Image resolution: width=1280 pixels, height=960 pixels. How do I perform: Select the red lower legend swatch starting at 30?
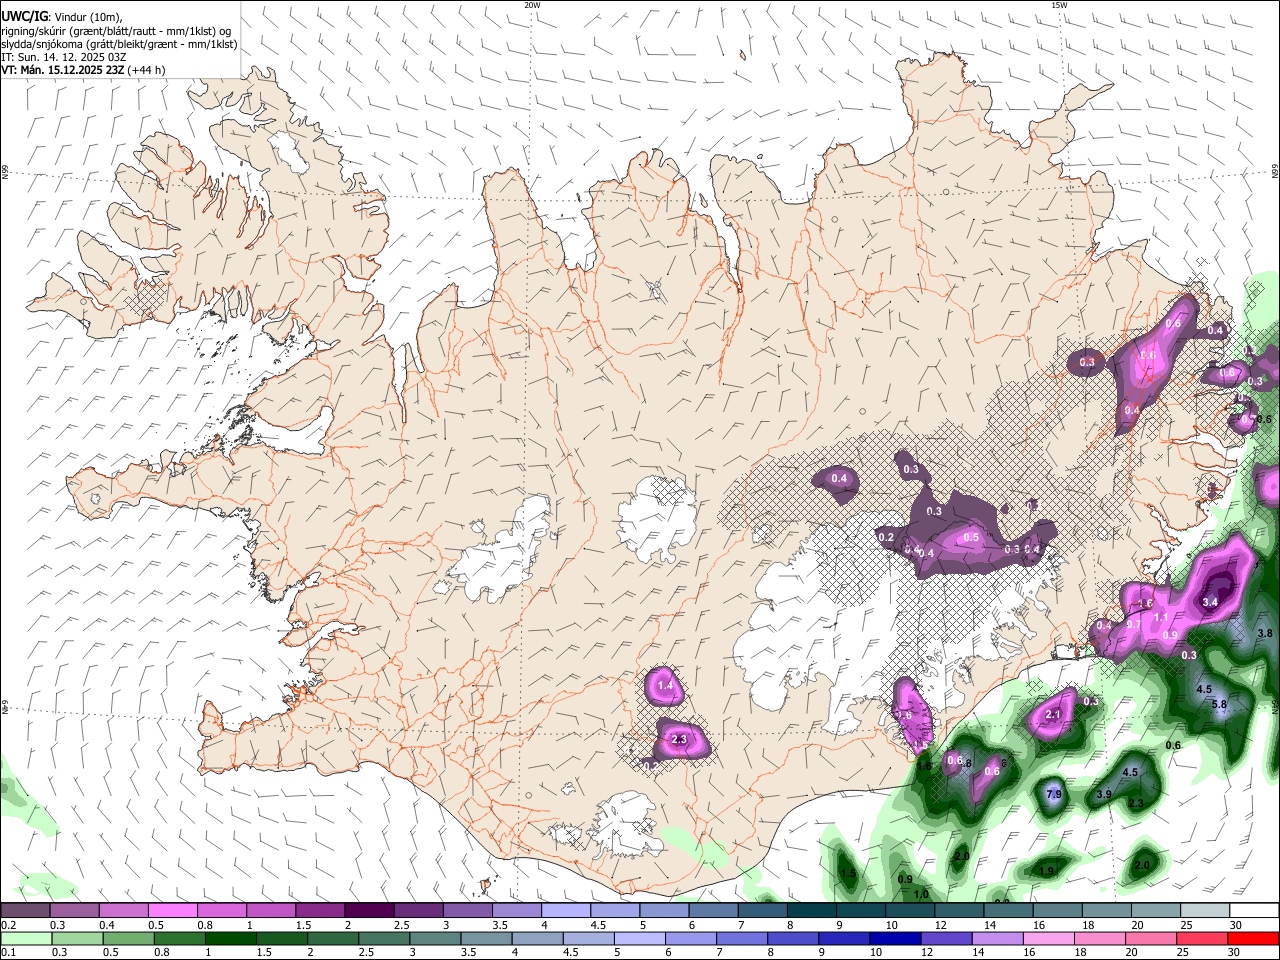(1253, 939)
